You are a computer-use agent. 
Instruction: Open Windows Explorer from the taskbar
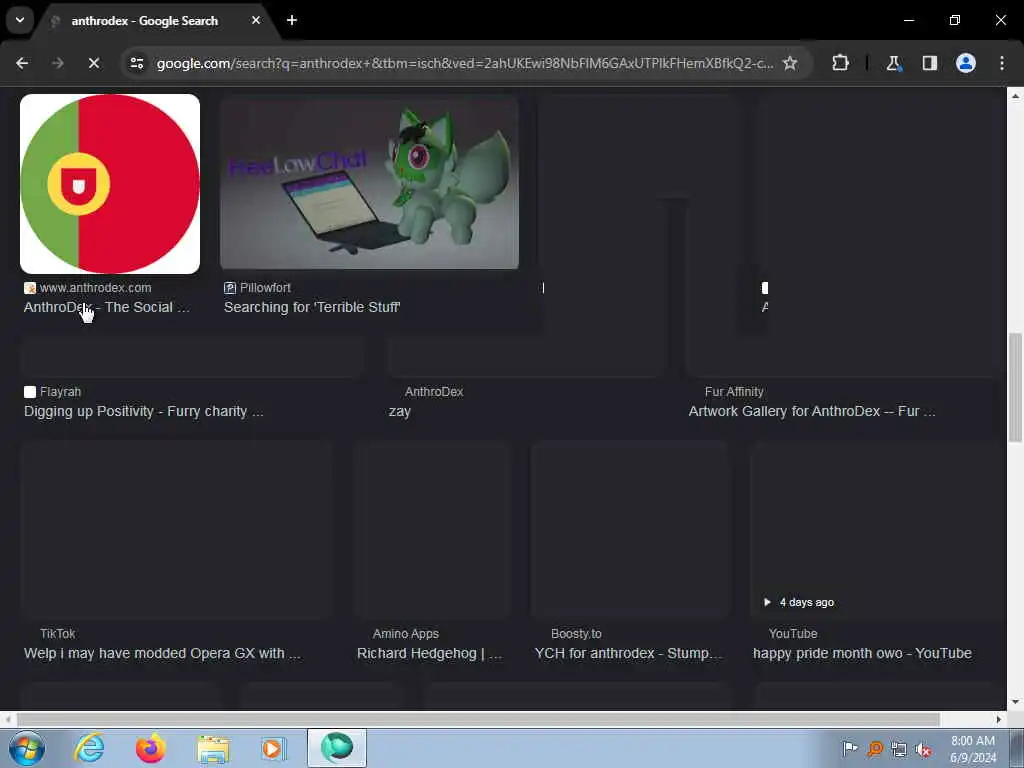coord(213,748)
